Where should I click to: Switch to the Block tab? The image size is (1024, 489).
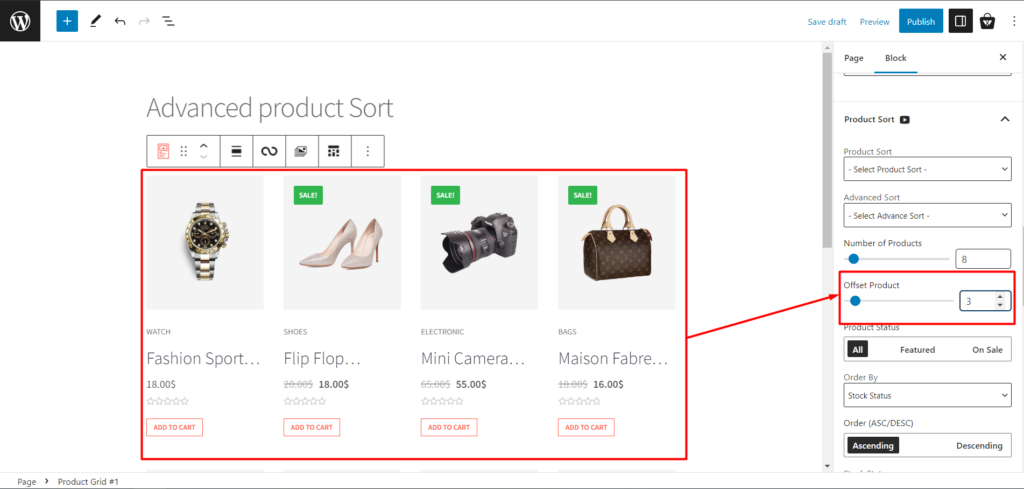[895, 57]
